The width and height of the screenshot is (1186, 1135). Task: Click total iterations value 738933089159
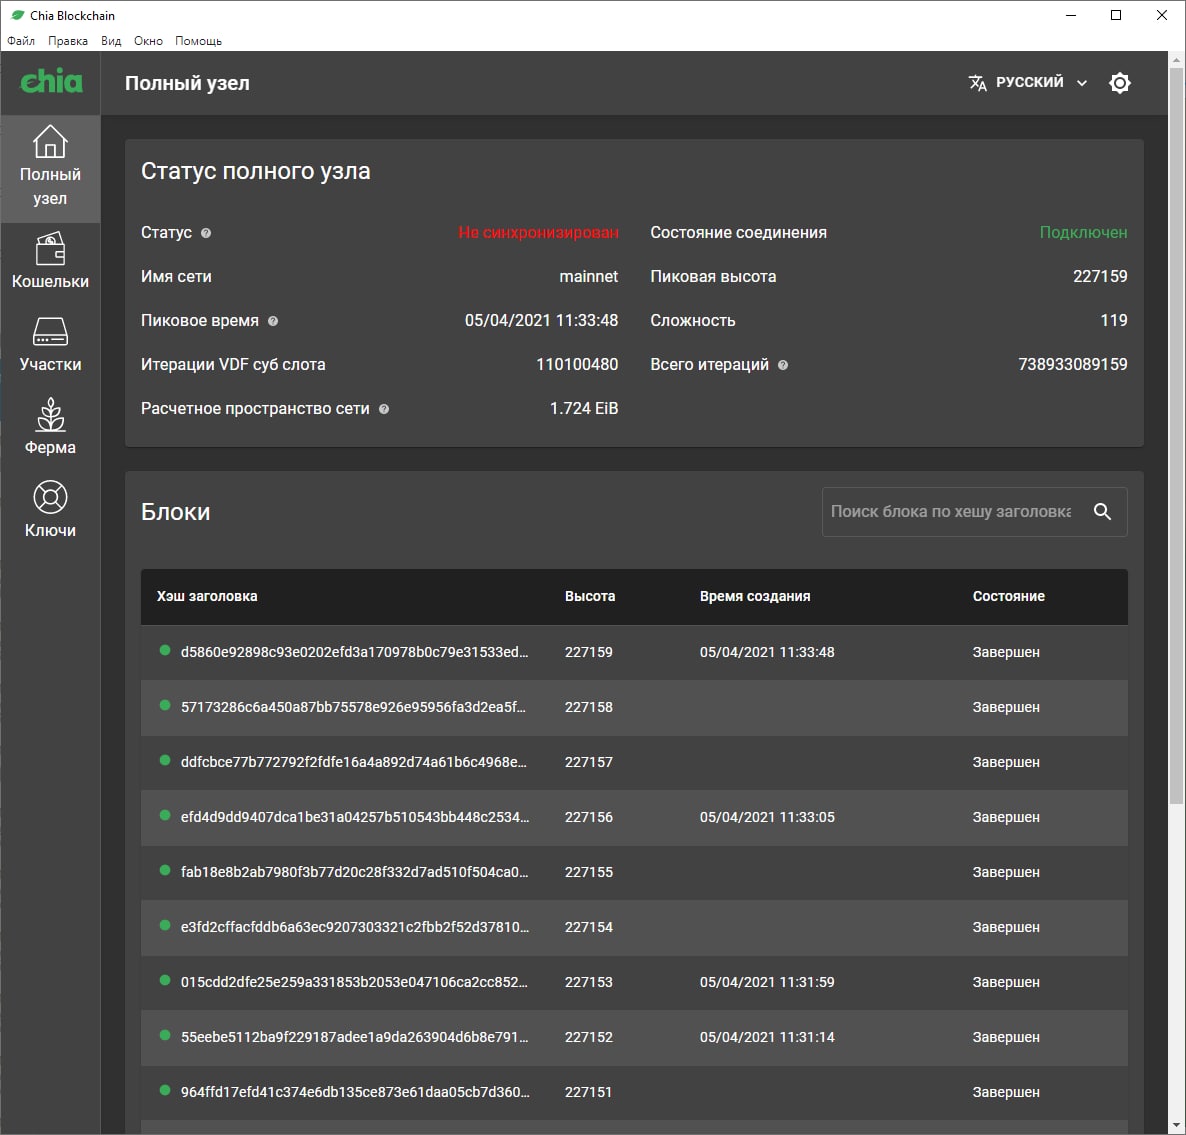(x=1073, y=364)
